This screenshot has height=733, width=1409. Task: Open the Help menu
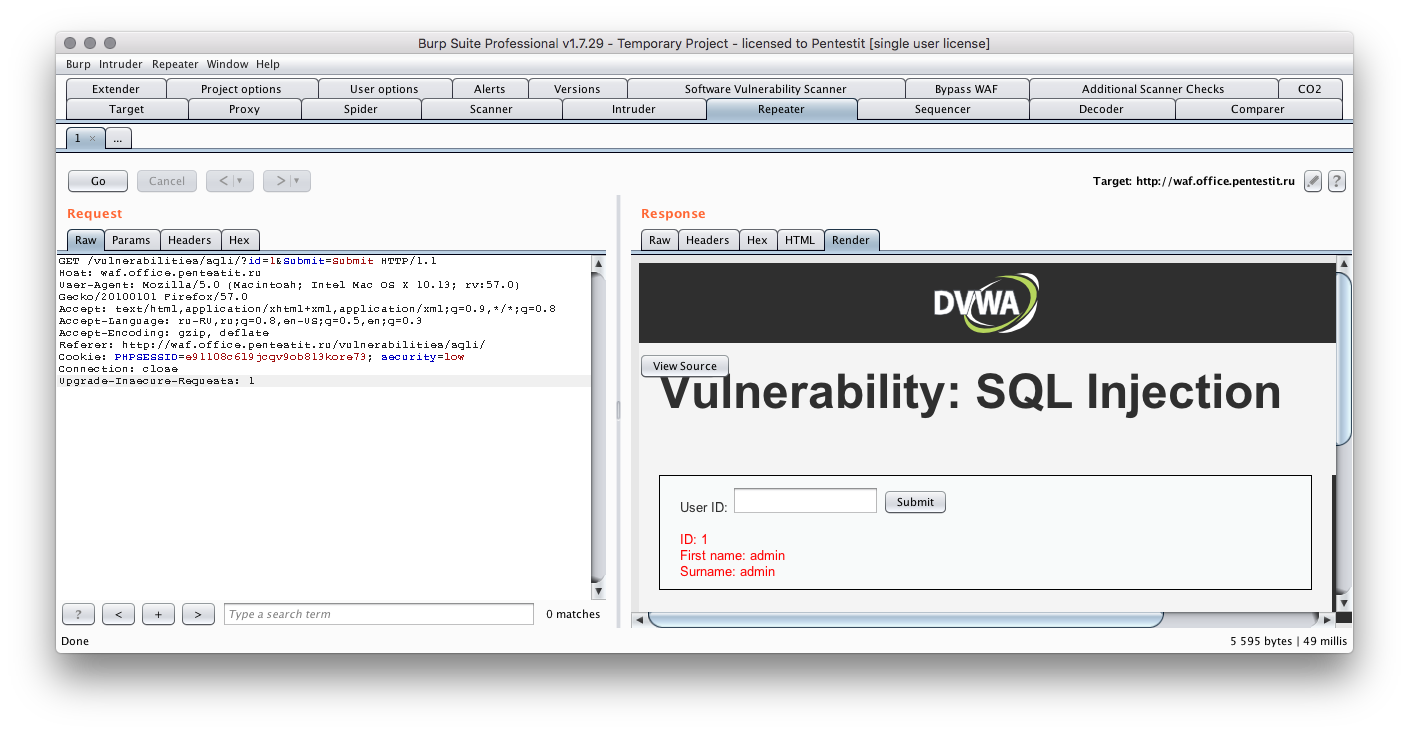click(x=268, y=64)
